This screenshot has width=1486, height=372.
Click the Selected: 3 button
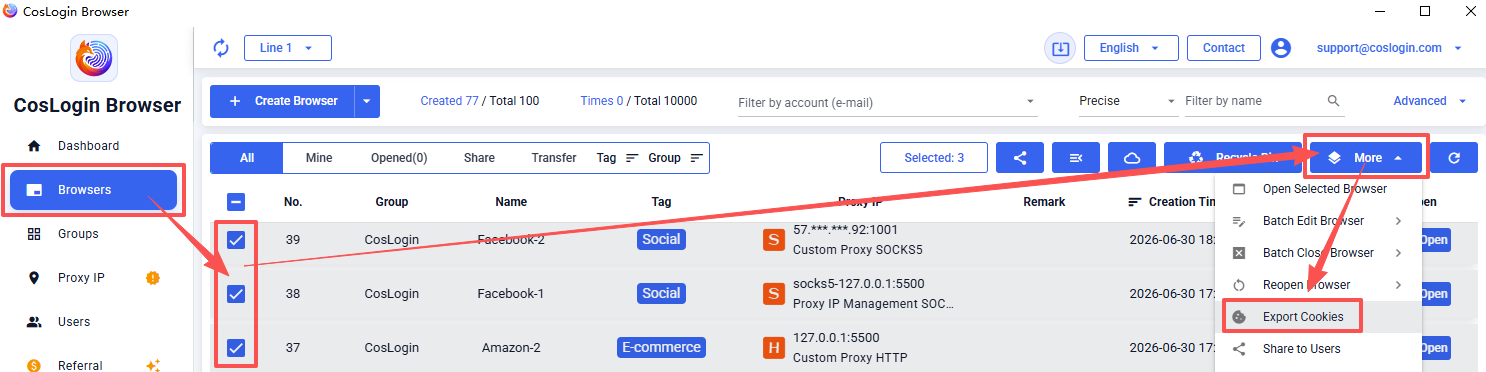coord(934,158)
